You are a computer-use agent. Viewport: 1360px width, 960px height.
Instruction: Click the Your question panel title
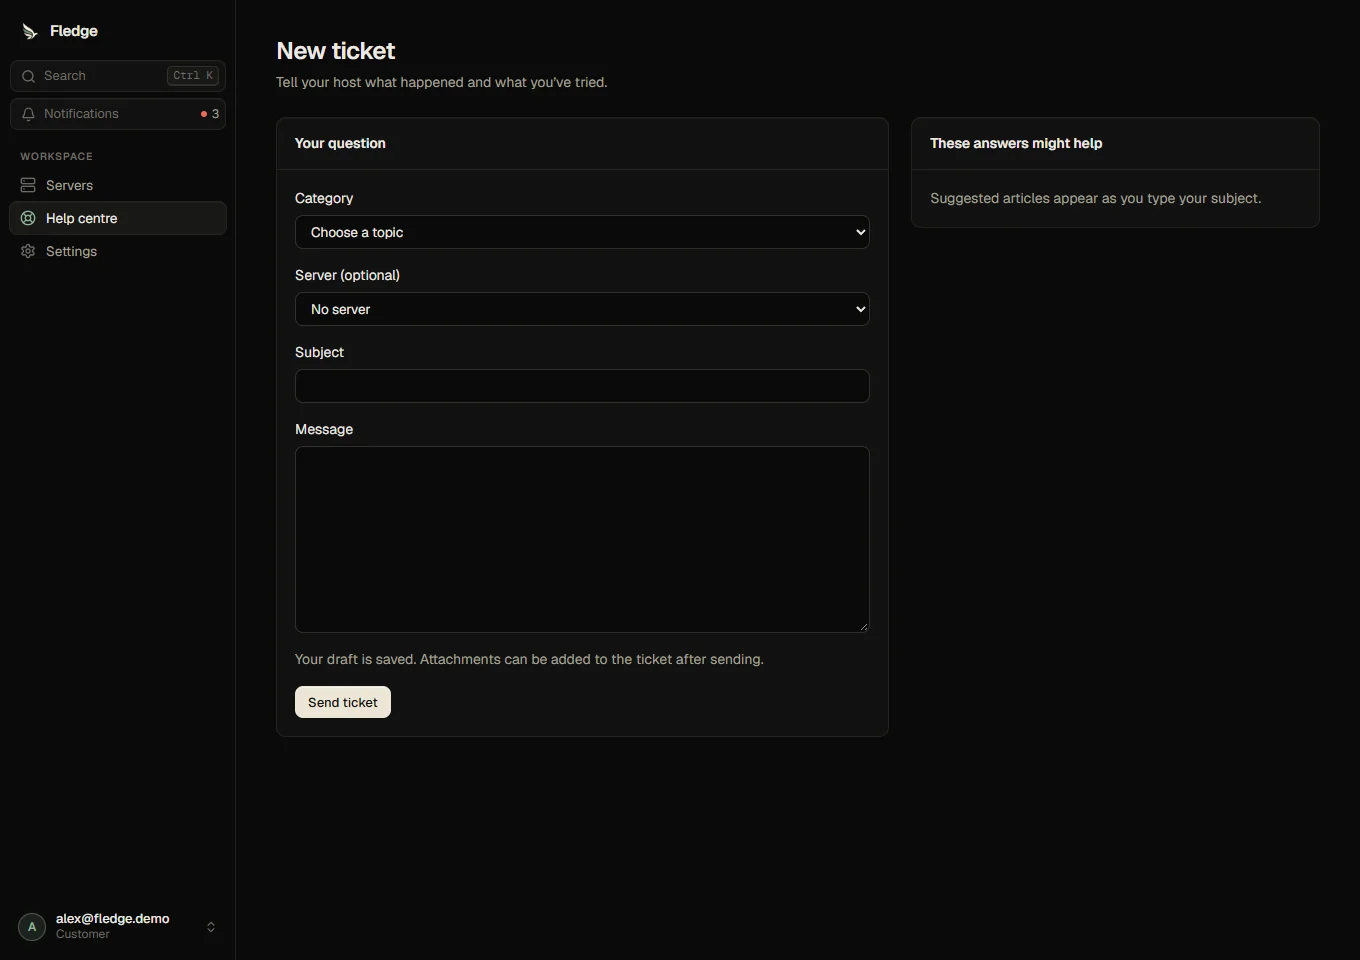340,143
